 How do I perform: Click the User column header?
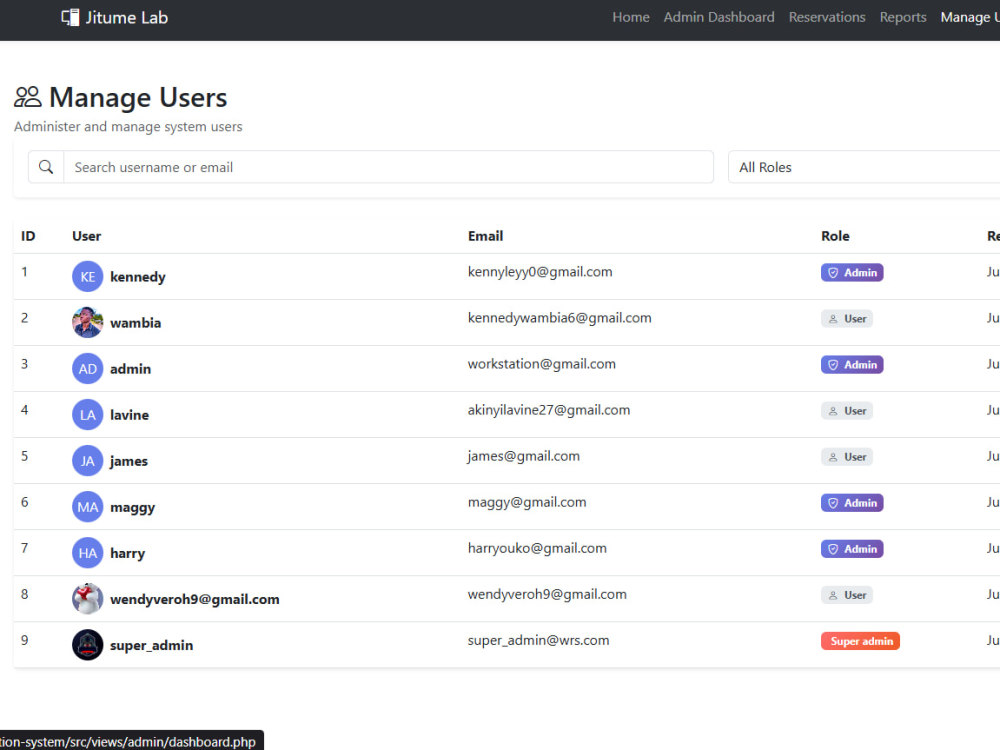coord(87,236)
